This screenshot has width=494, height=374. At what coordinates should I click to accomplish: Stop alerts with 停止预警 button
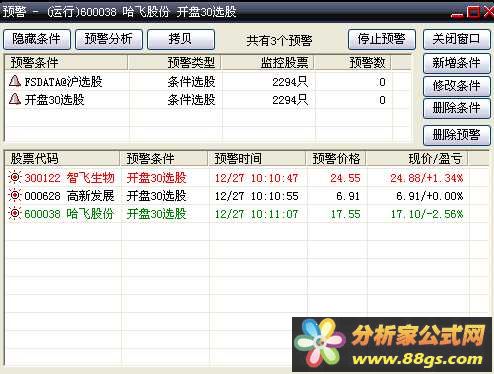coord(382,39)
